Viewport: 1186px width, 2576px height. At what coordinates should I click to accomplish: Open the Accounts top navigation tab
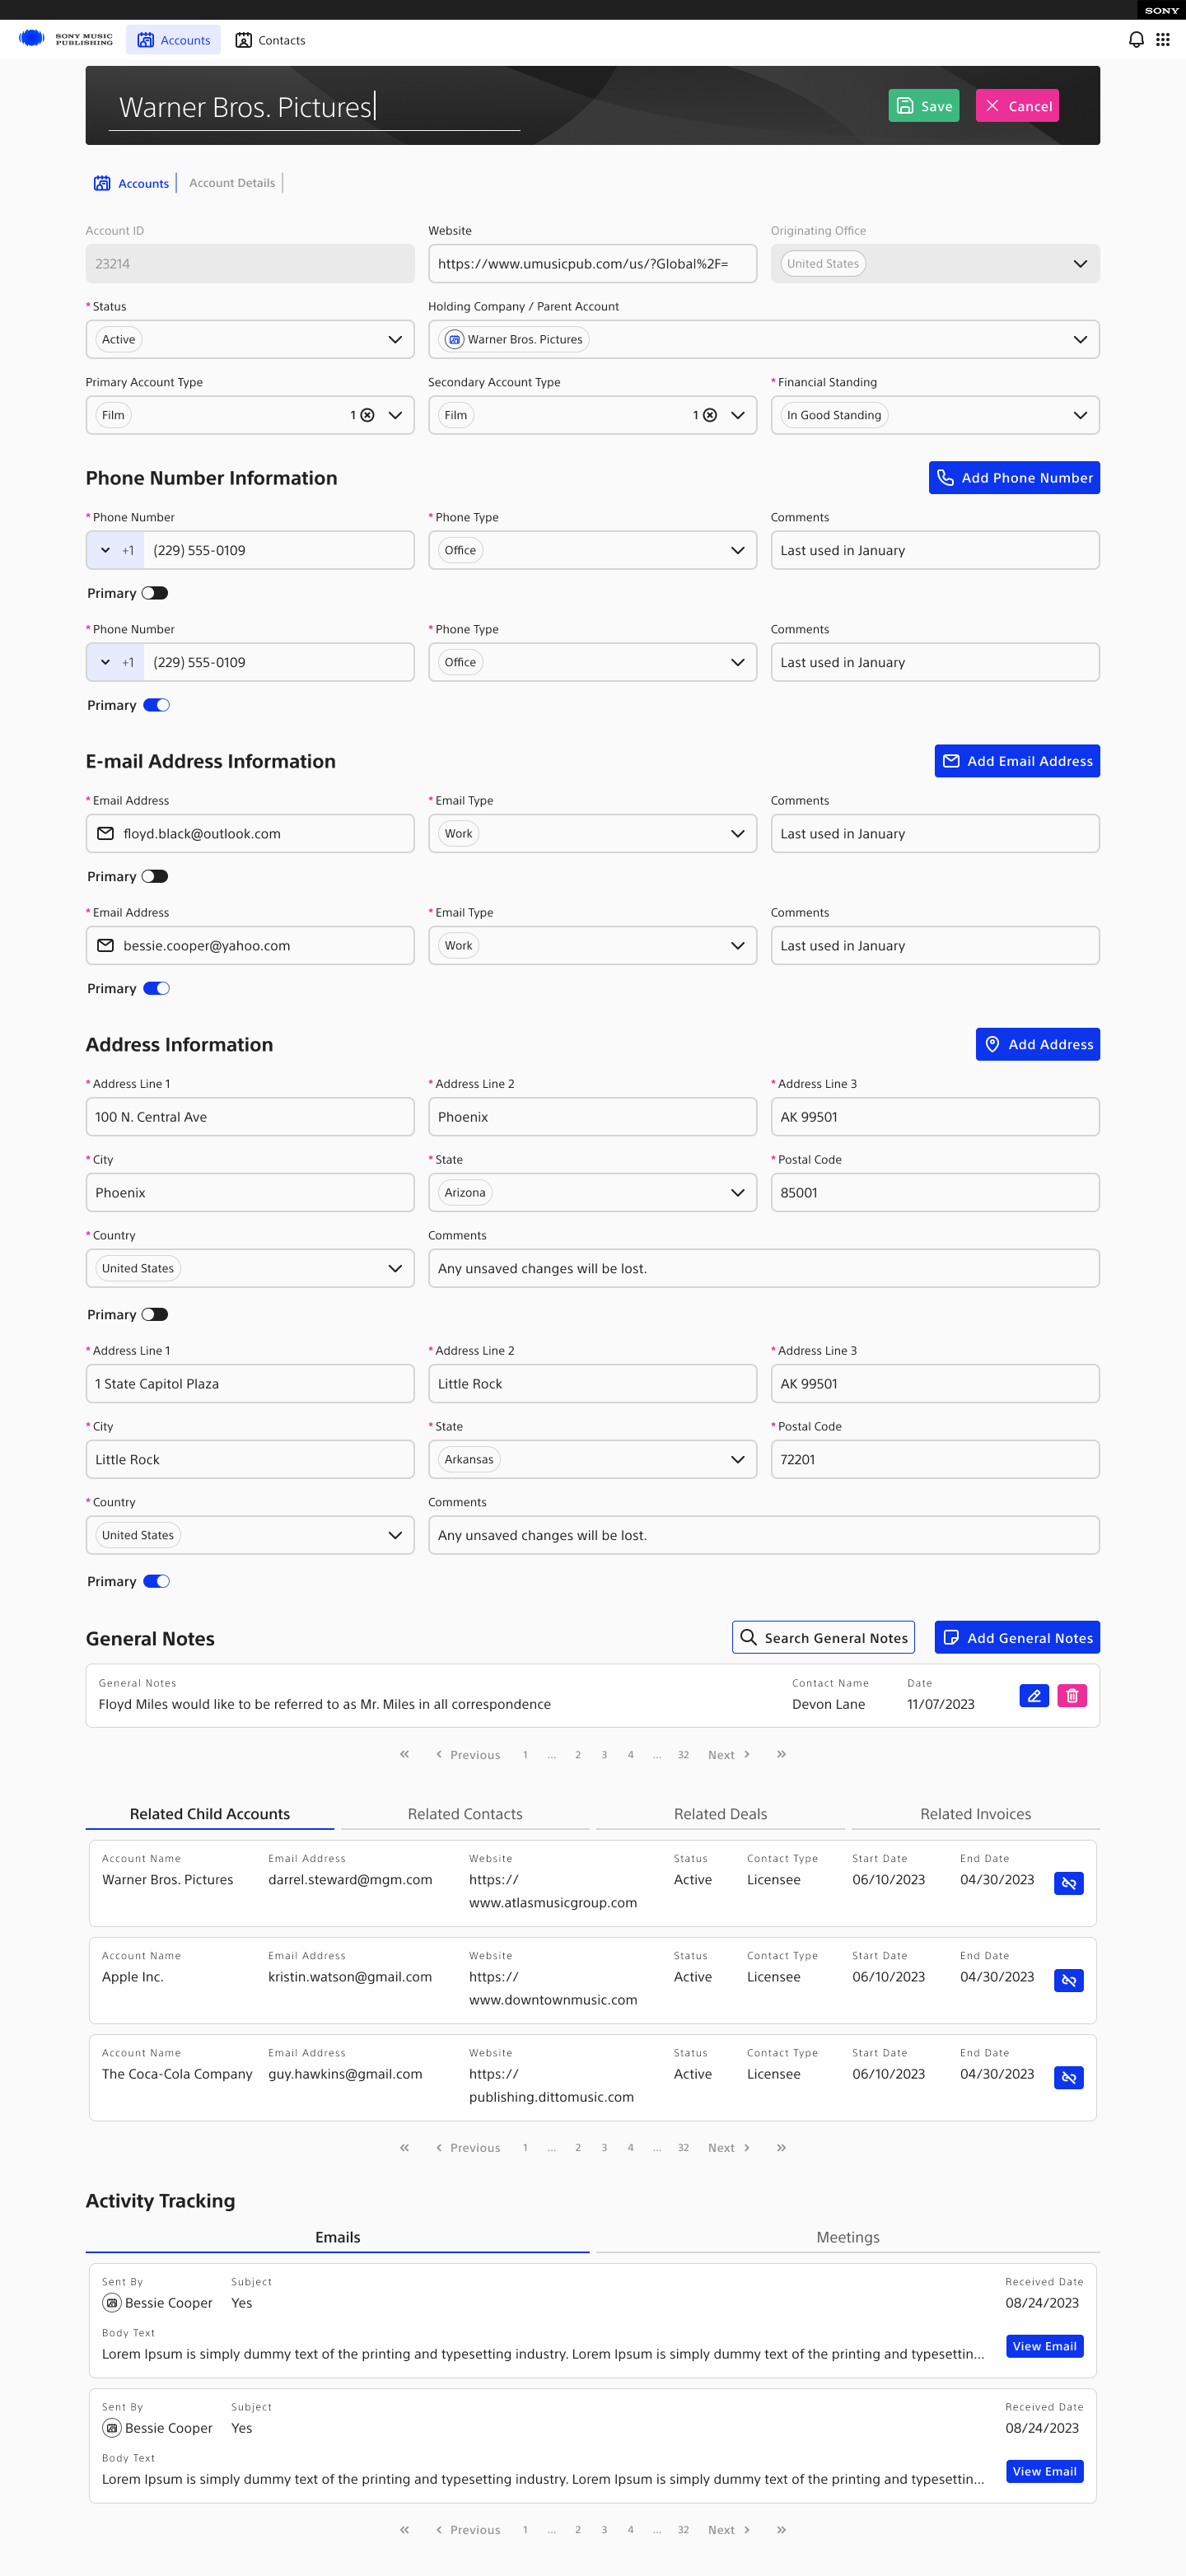(x=173, y=40)
